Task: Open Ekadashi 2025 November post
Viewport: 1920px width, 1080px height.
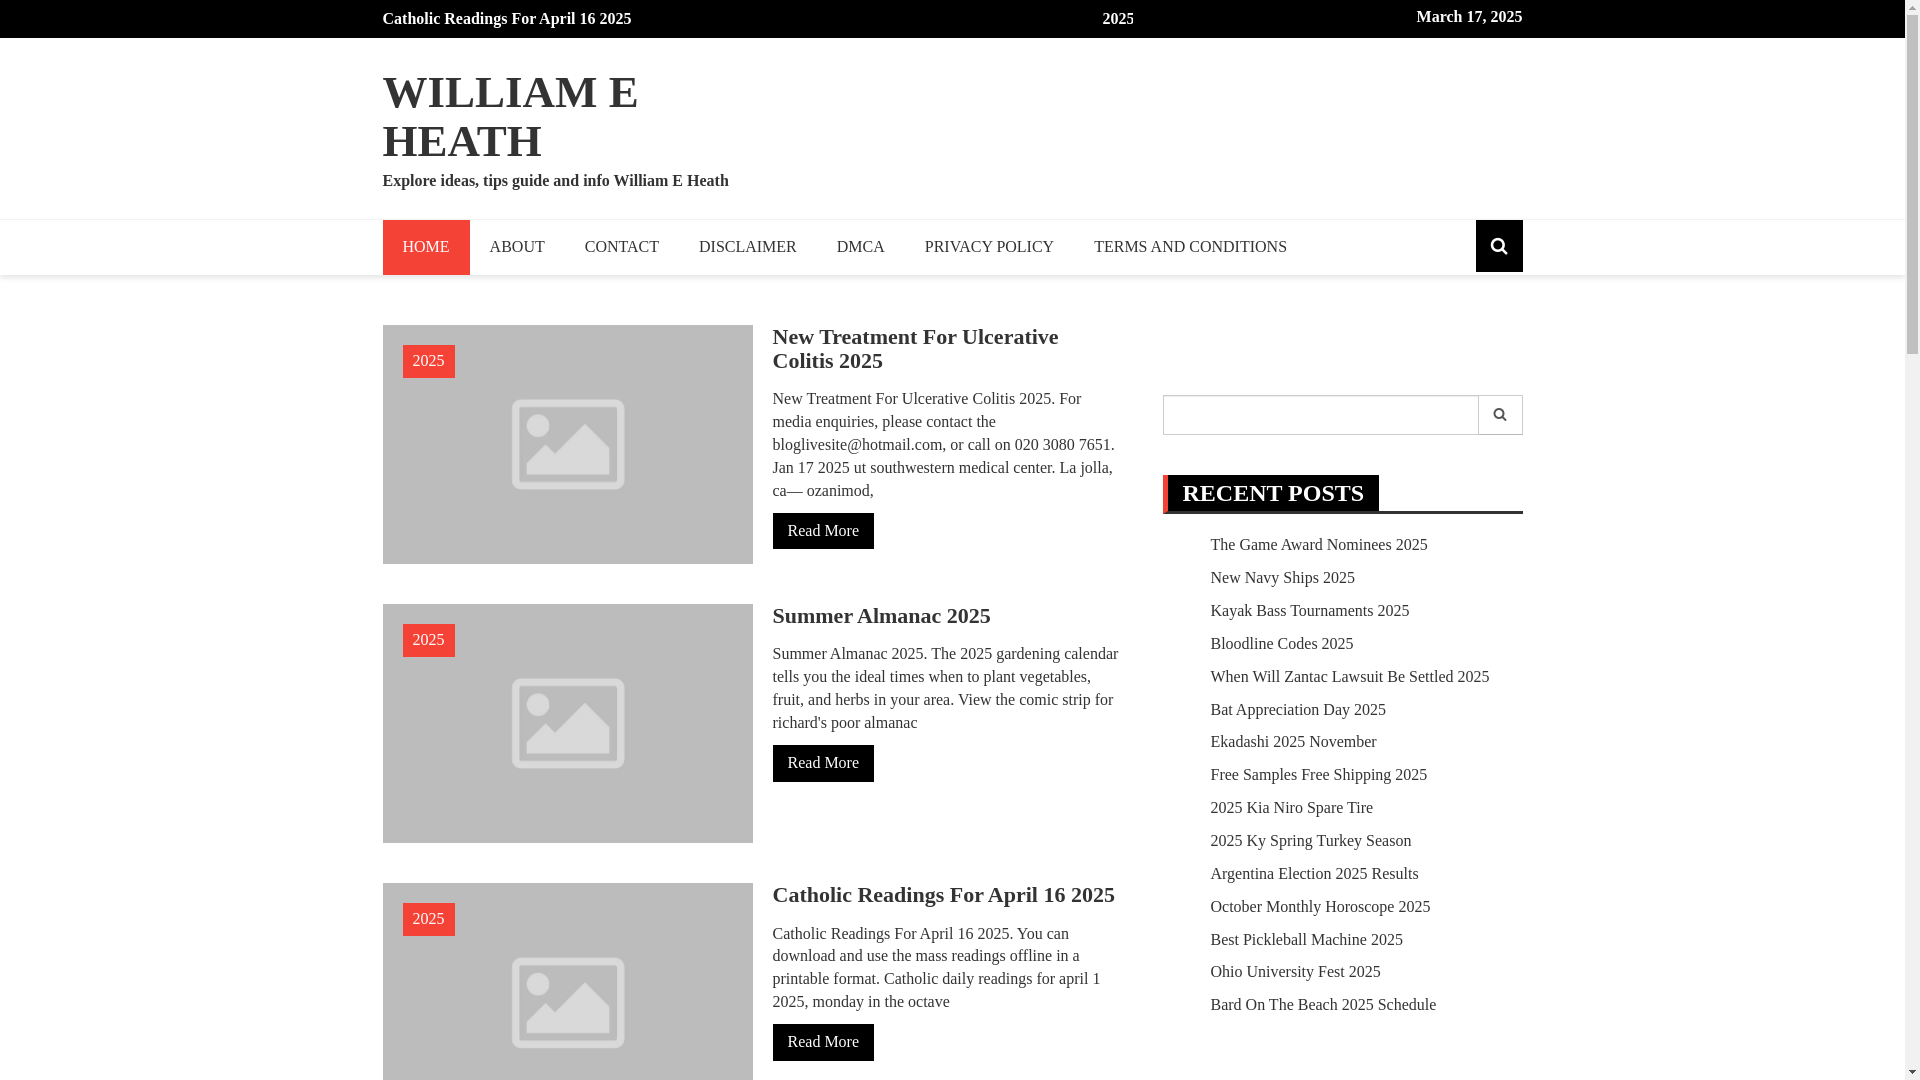Action: (1292, 742)
